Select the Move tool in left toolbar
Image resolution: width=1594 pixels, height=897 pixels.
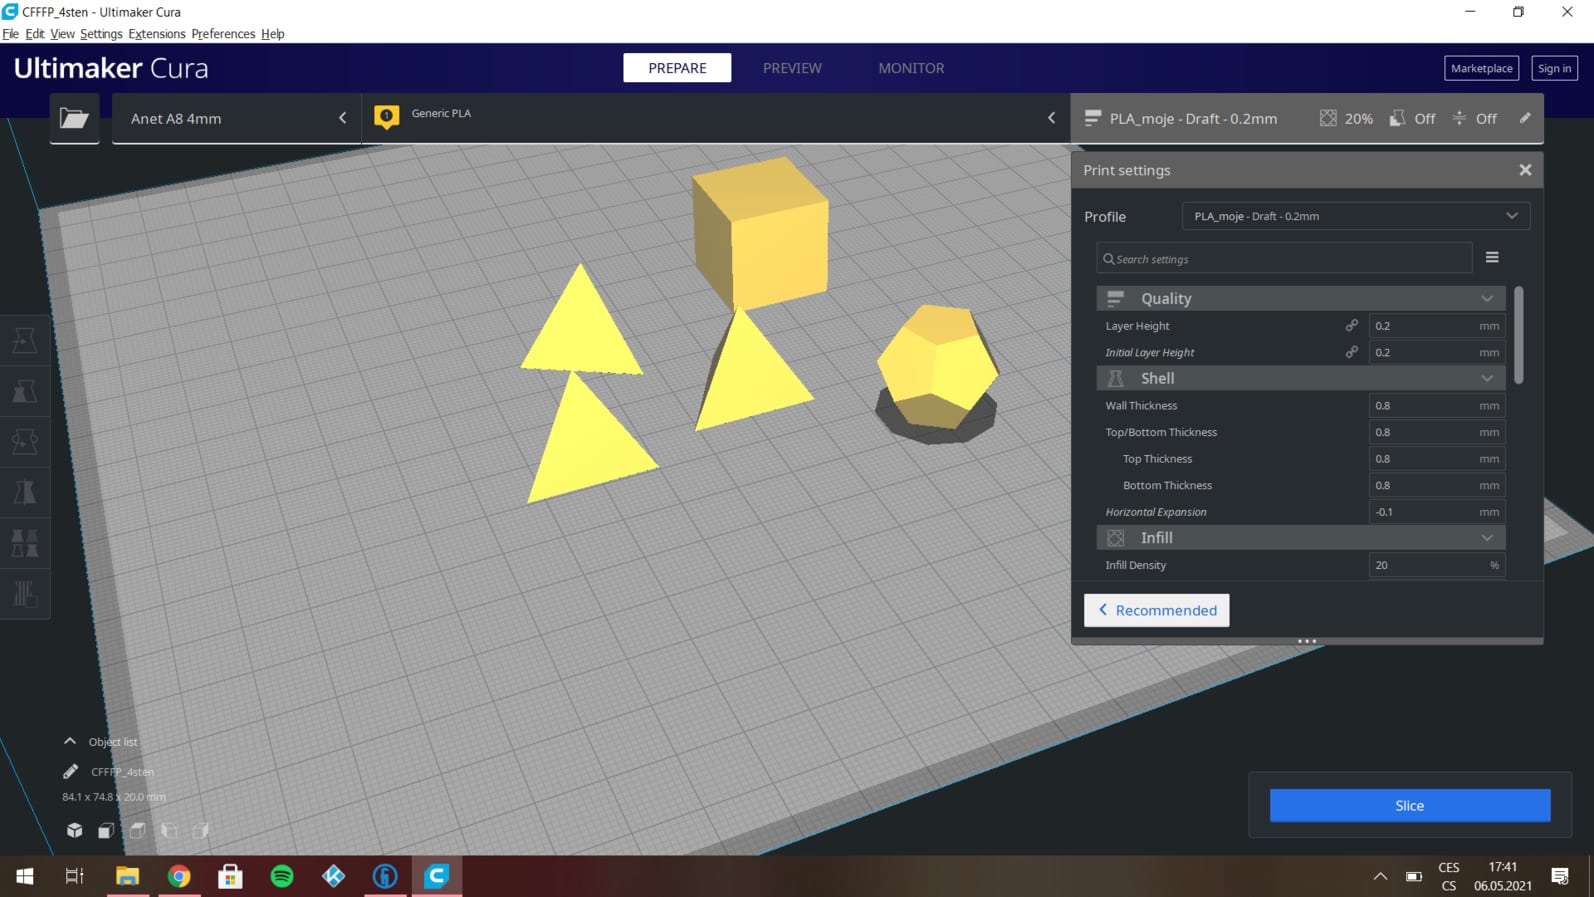25,340
